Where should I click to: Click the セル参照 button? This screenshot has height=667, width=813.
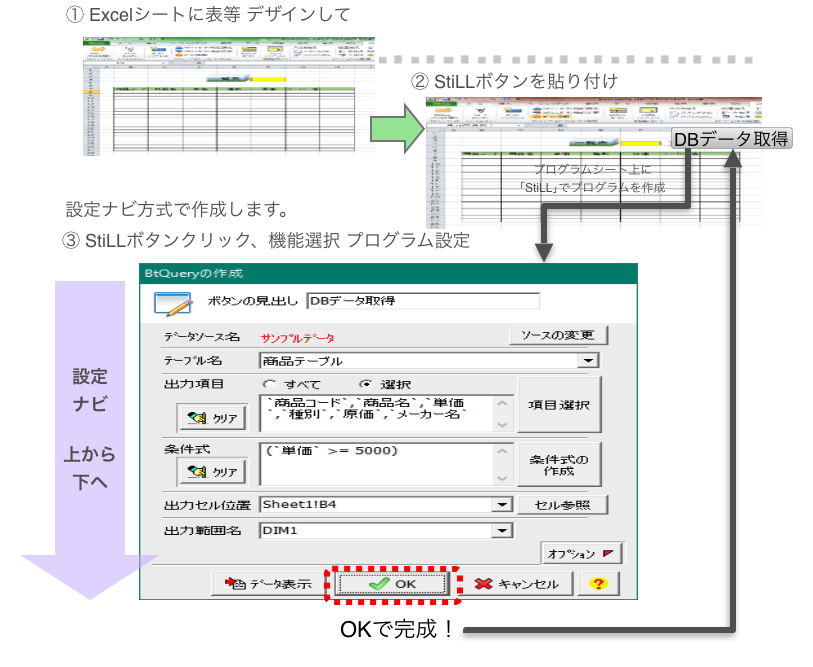coord(563,505)
